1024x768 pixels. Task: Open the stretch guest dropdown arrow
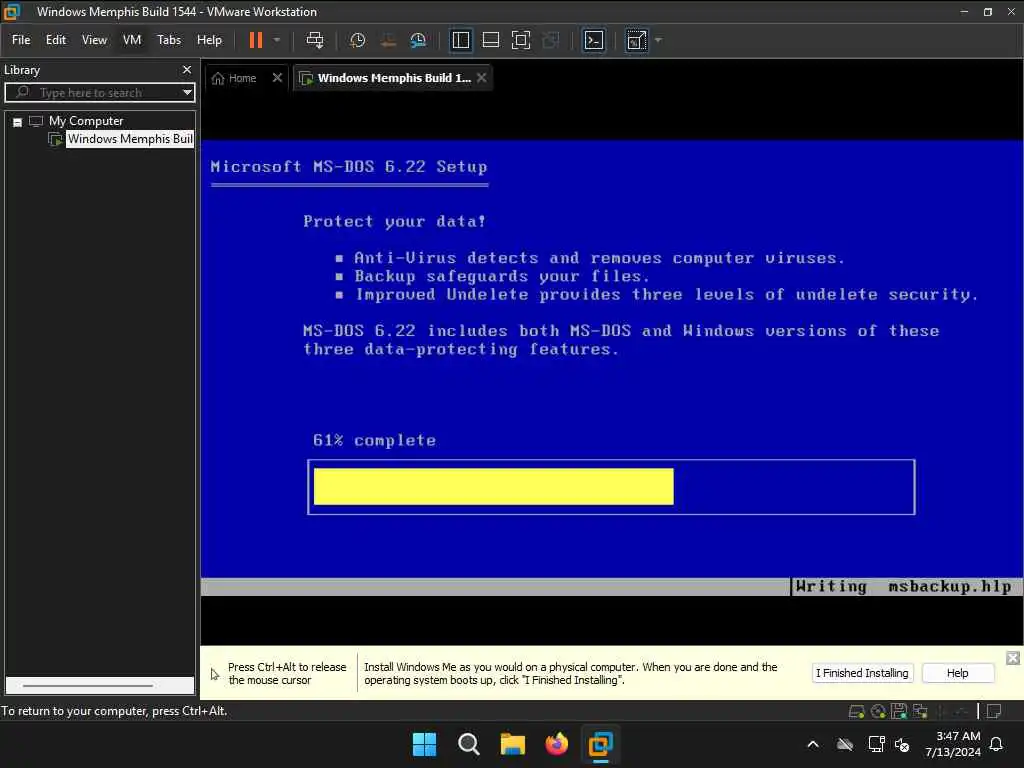pyautogui.click(x=658, y=40)
